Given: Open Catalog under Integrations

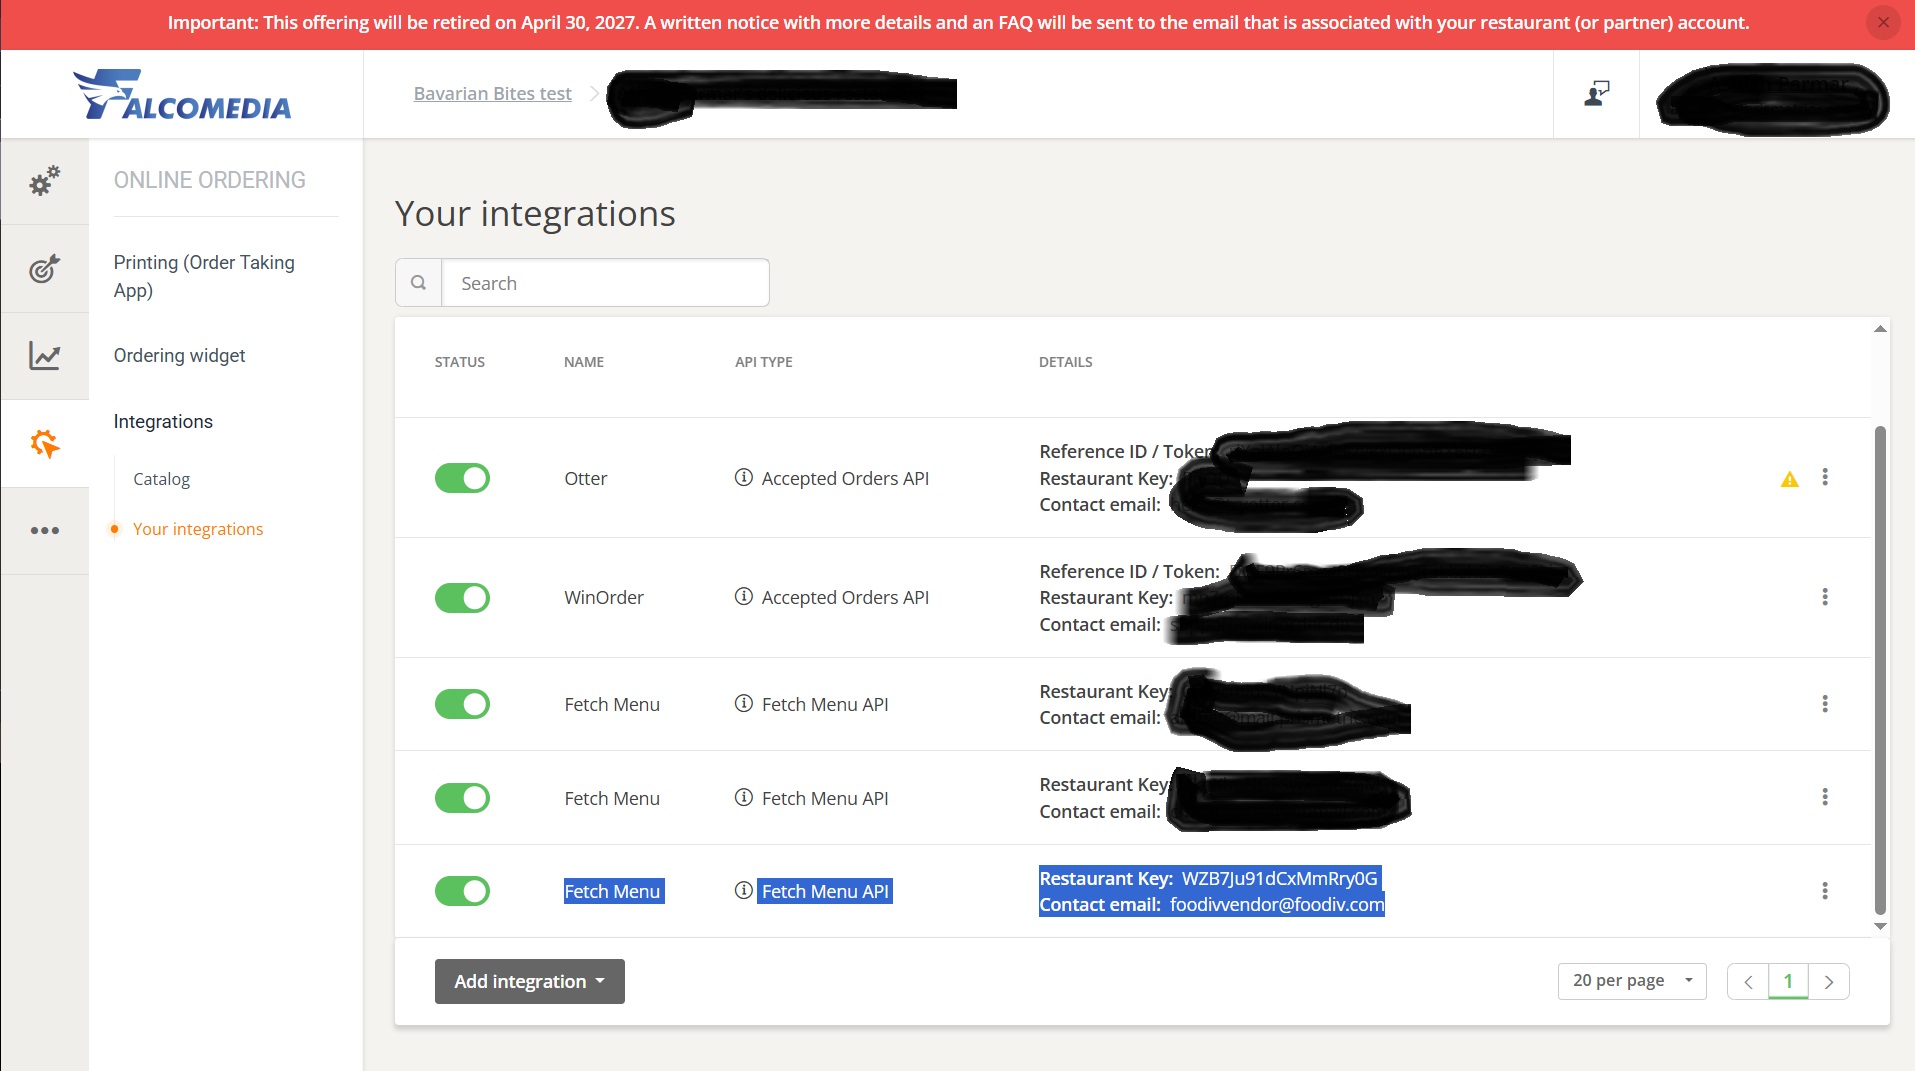Looking at the screenshot, I should [161, 479].
